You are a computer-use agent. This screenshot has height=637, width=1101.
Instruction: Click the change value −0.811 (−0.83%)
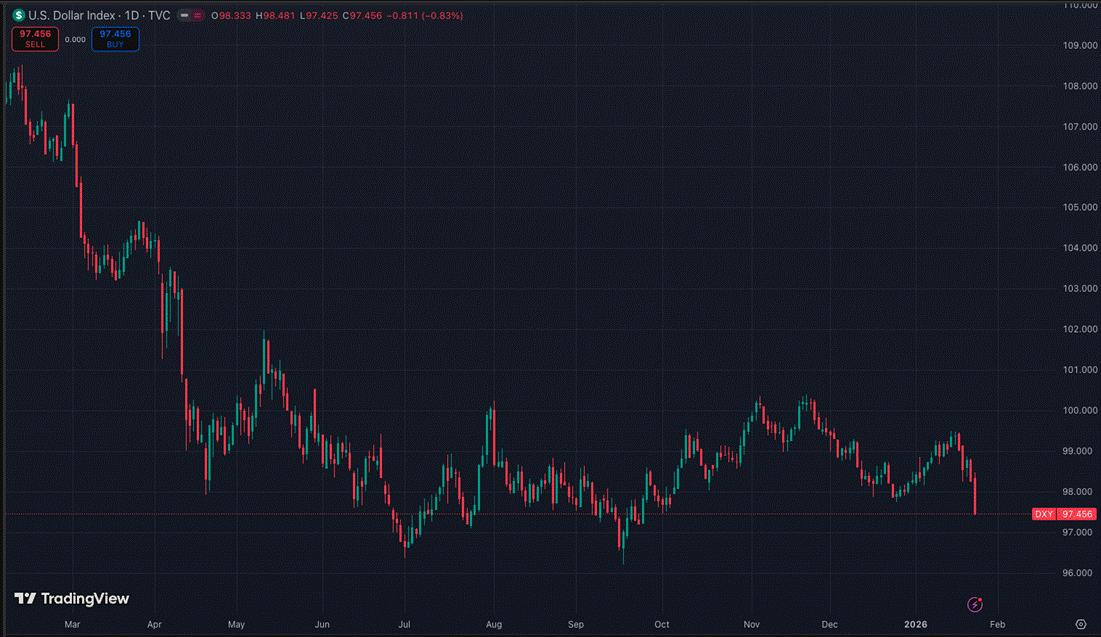(x=425, y=15)
